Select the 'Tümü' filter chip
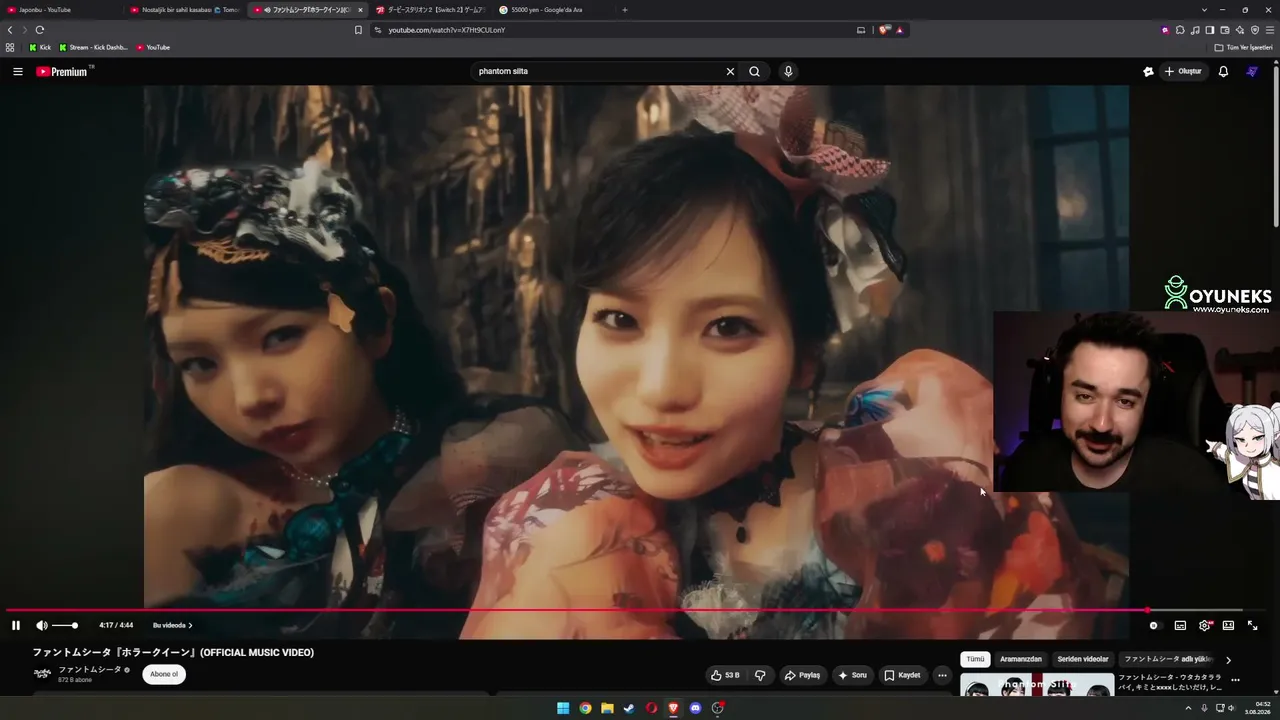Viewport: 1280px width, 720px height. pos(975,659)
